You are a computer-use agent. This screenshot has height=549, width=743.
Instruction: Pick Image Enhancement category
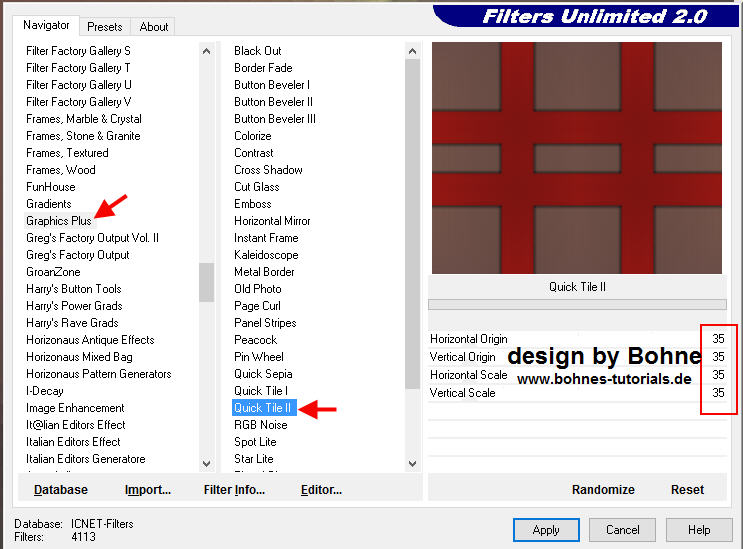(x=75, y=408)
